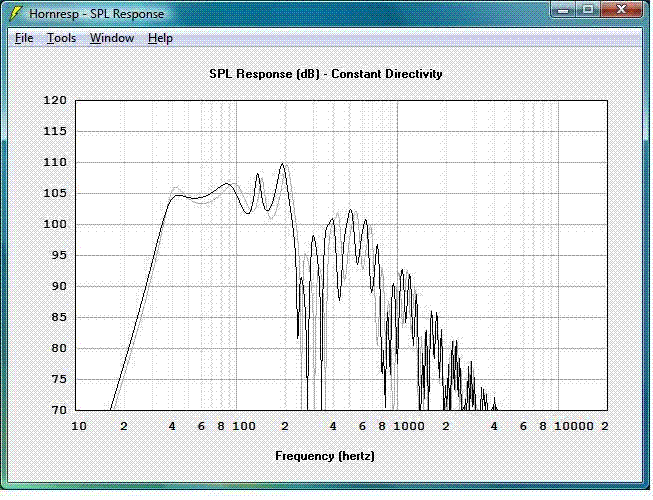
Task: Click the 1000 Hz x-axis label
Action: (x=409, y=426)
